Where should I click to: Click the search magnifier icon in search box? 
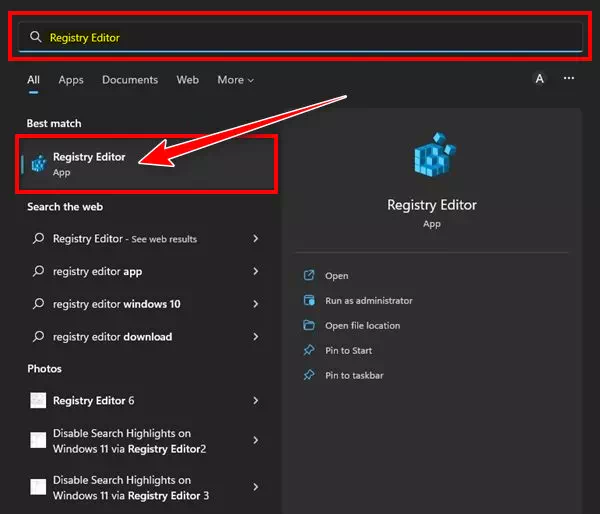coord(36,37)
